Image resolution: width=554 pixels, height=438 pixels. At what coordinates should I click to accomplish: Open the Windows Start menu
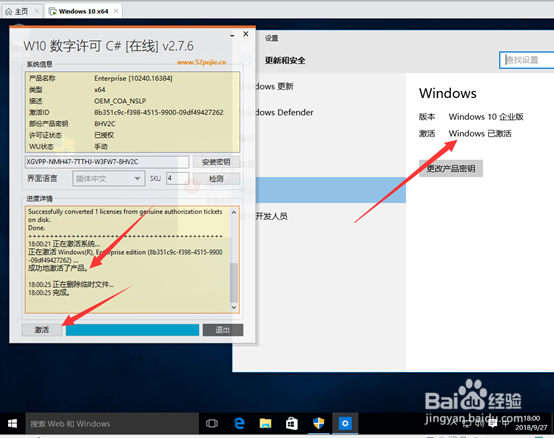12,423
